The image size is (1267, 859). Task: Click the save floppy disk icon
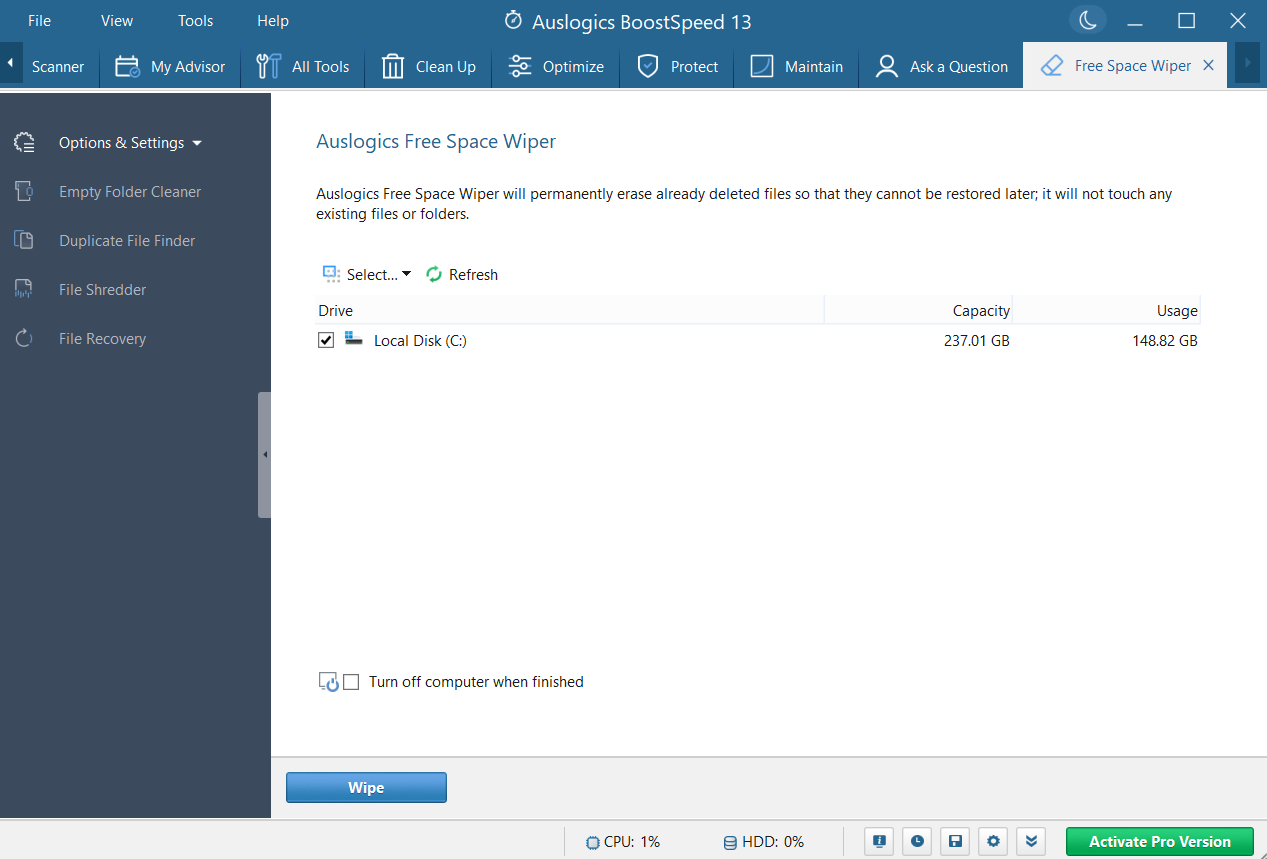tap(955, 841)
